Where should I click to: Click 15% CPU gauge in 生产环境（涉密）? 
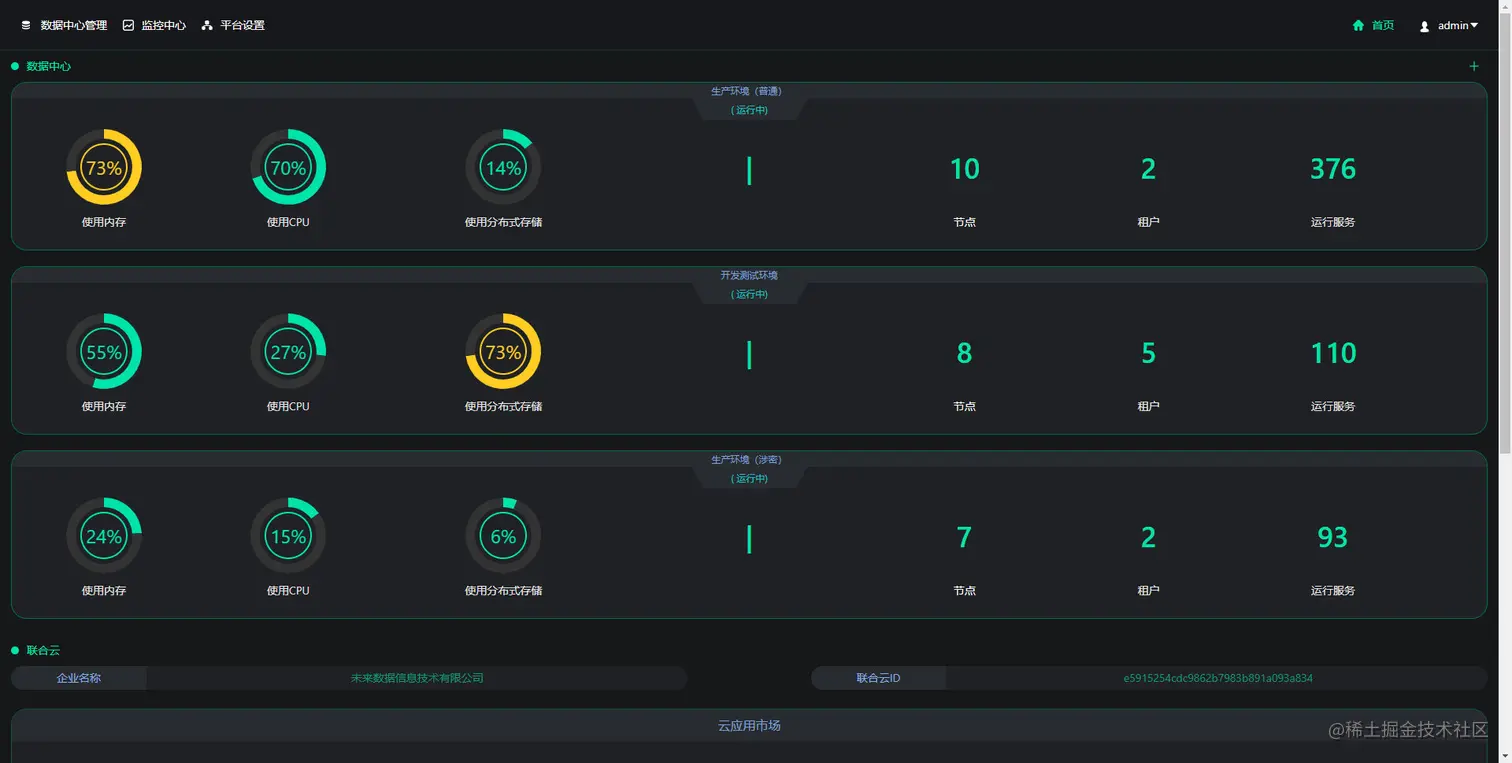[x=288, y=536]
